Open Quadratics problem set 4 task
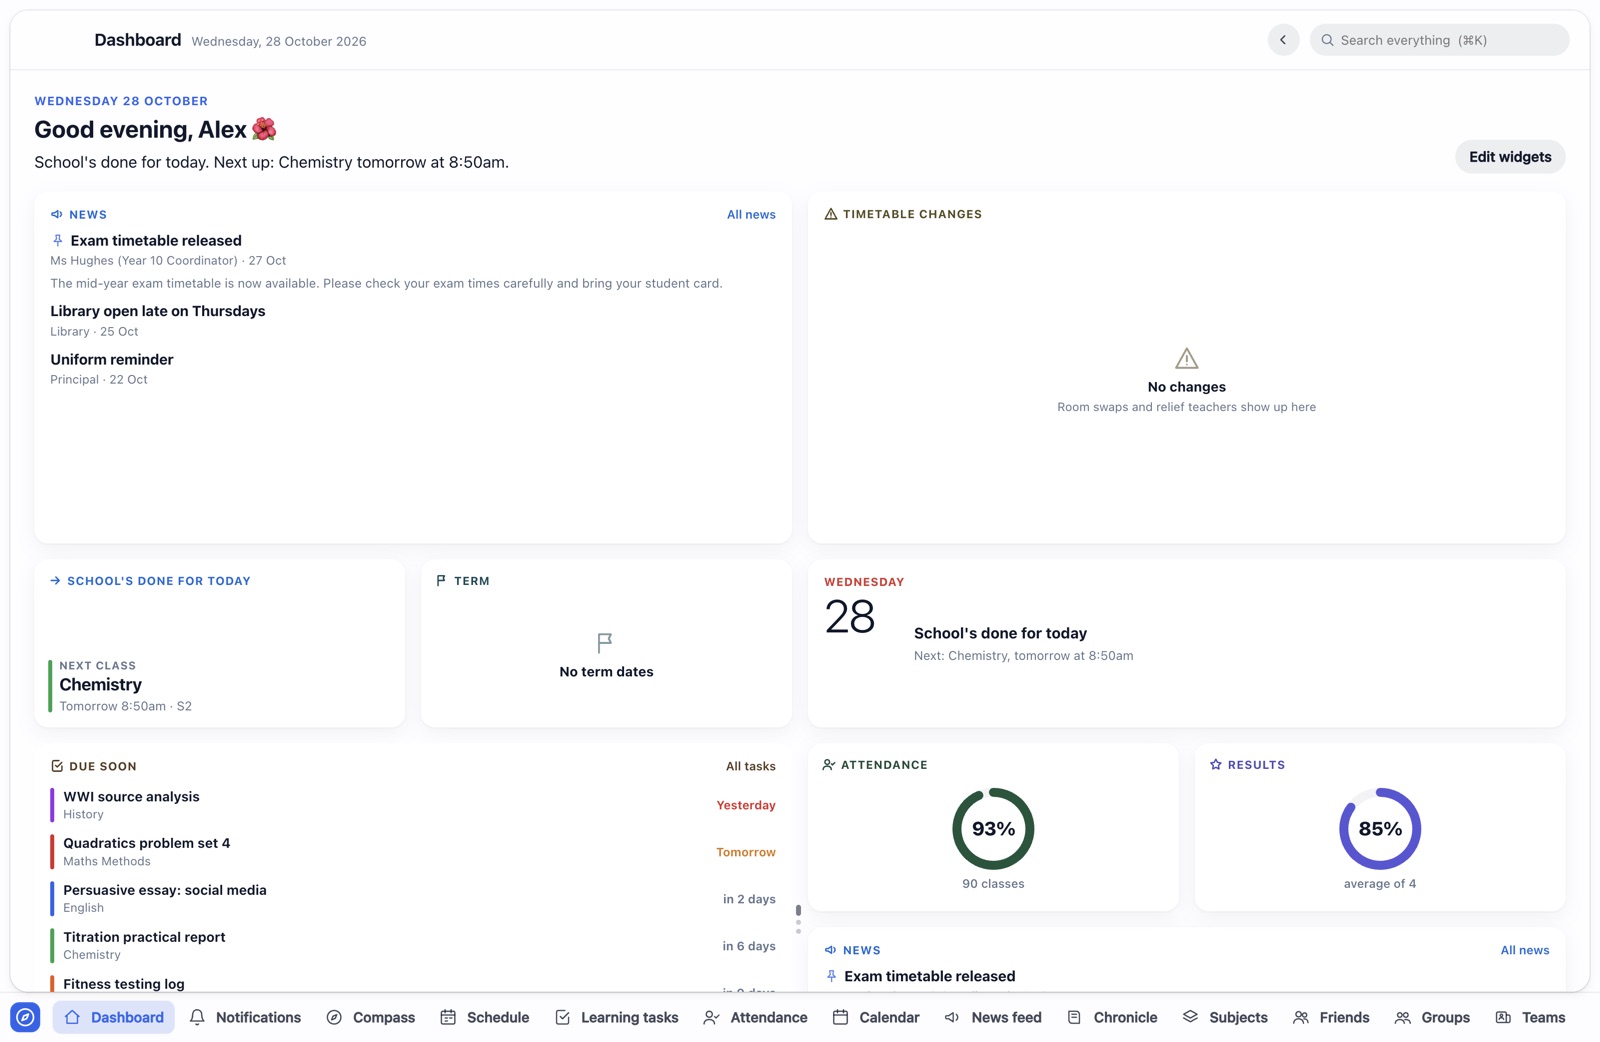The width and height of the screenshot is (1600, 1042). click(413, 852)
